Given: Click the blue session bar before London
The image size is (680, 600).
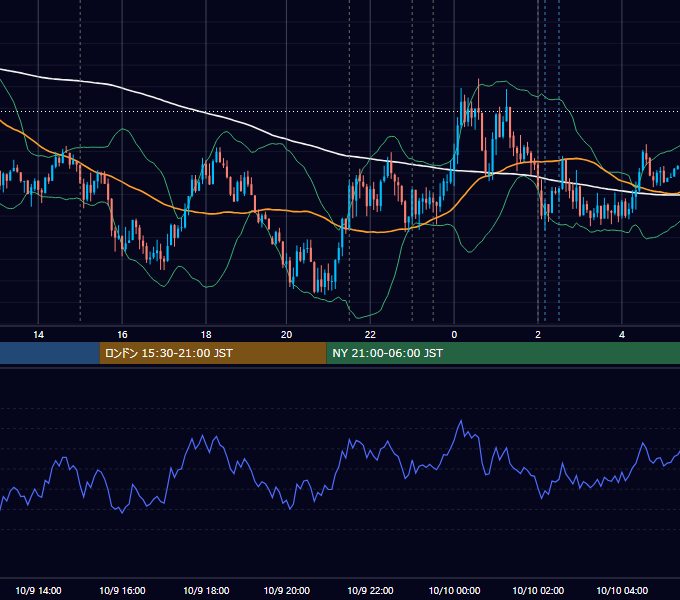Looking at the screenshot, I should [x=50, y=353].
